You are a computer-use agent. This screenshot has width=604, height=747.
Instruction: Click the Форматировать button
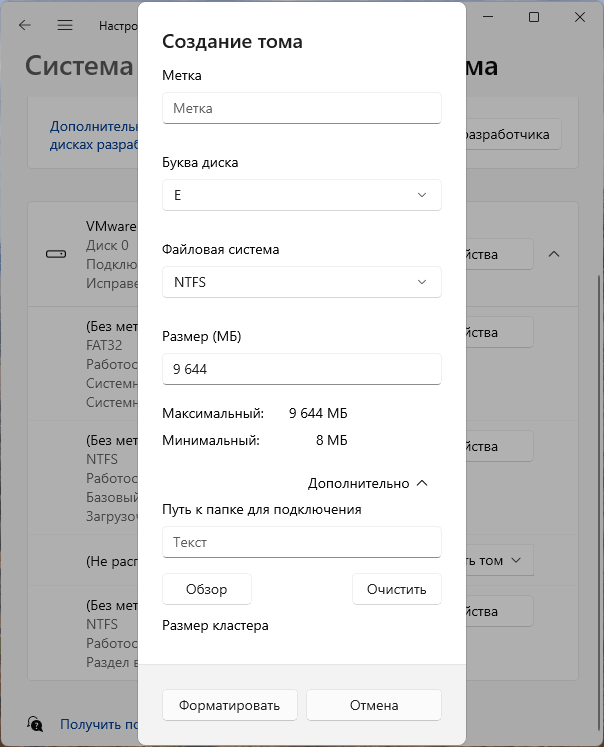click(x=230, y=705)
